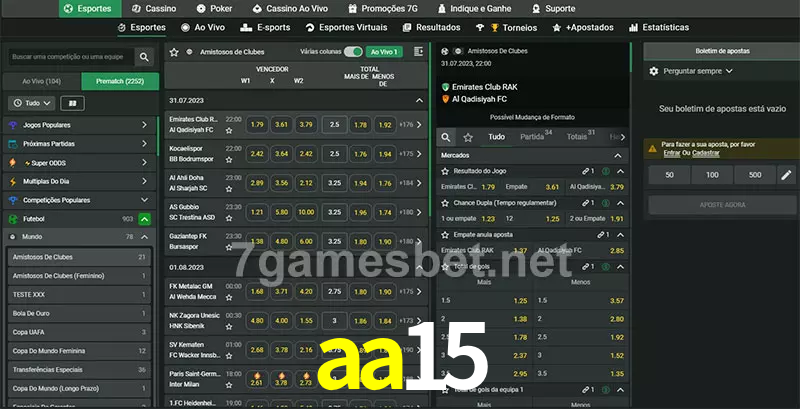Viewport: 800px width, 409px height.
Task: Select 10.00 odds for SC Trestina win
Action: 306,212
